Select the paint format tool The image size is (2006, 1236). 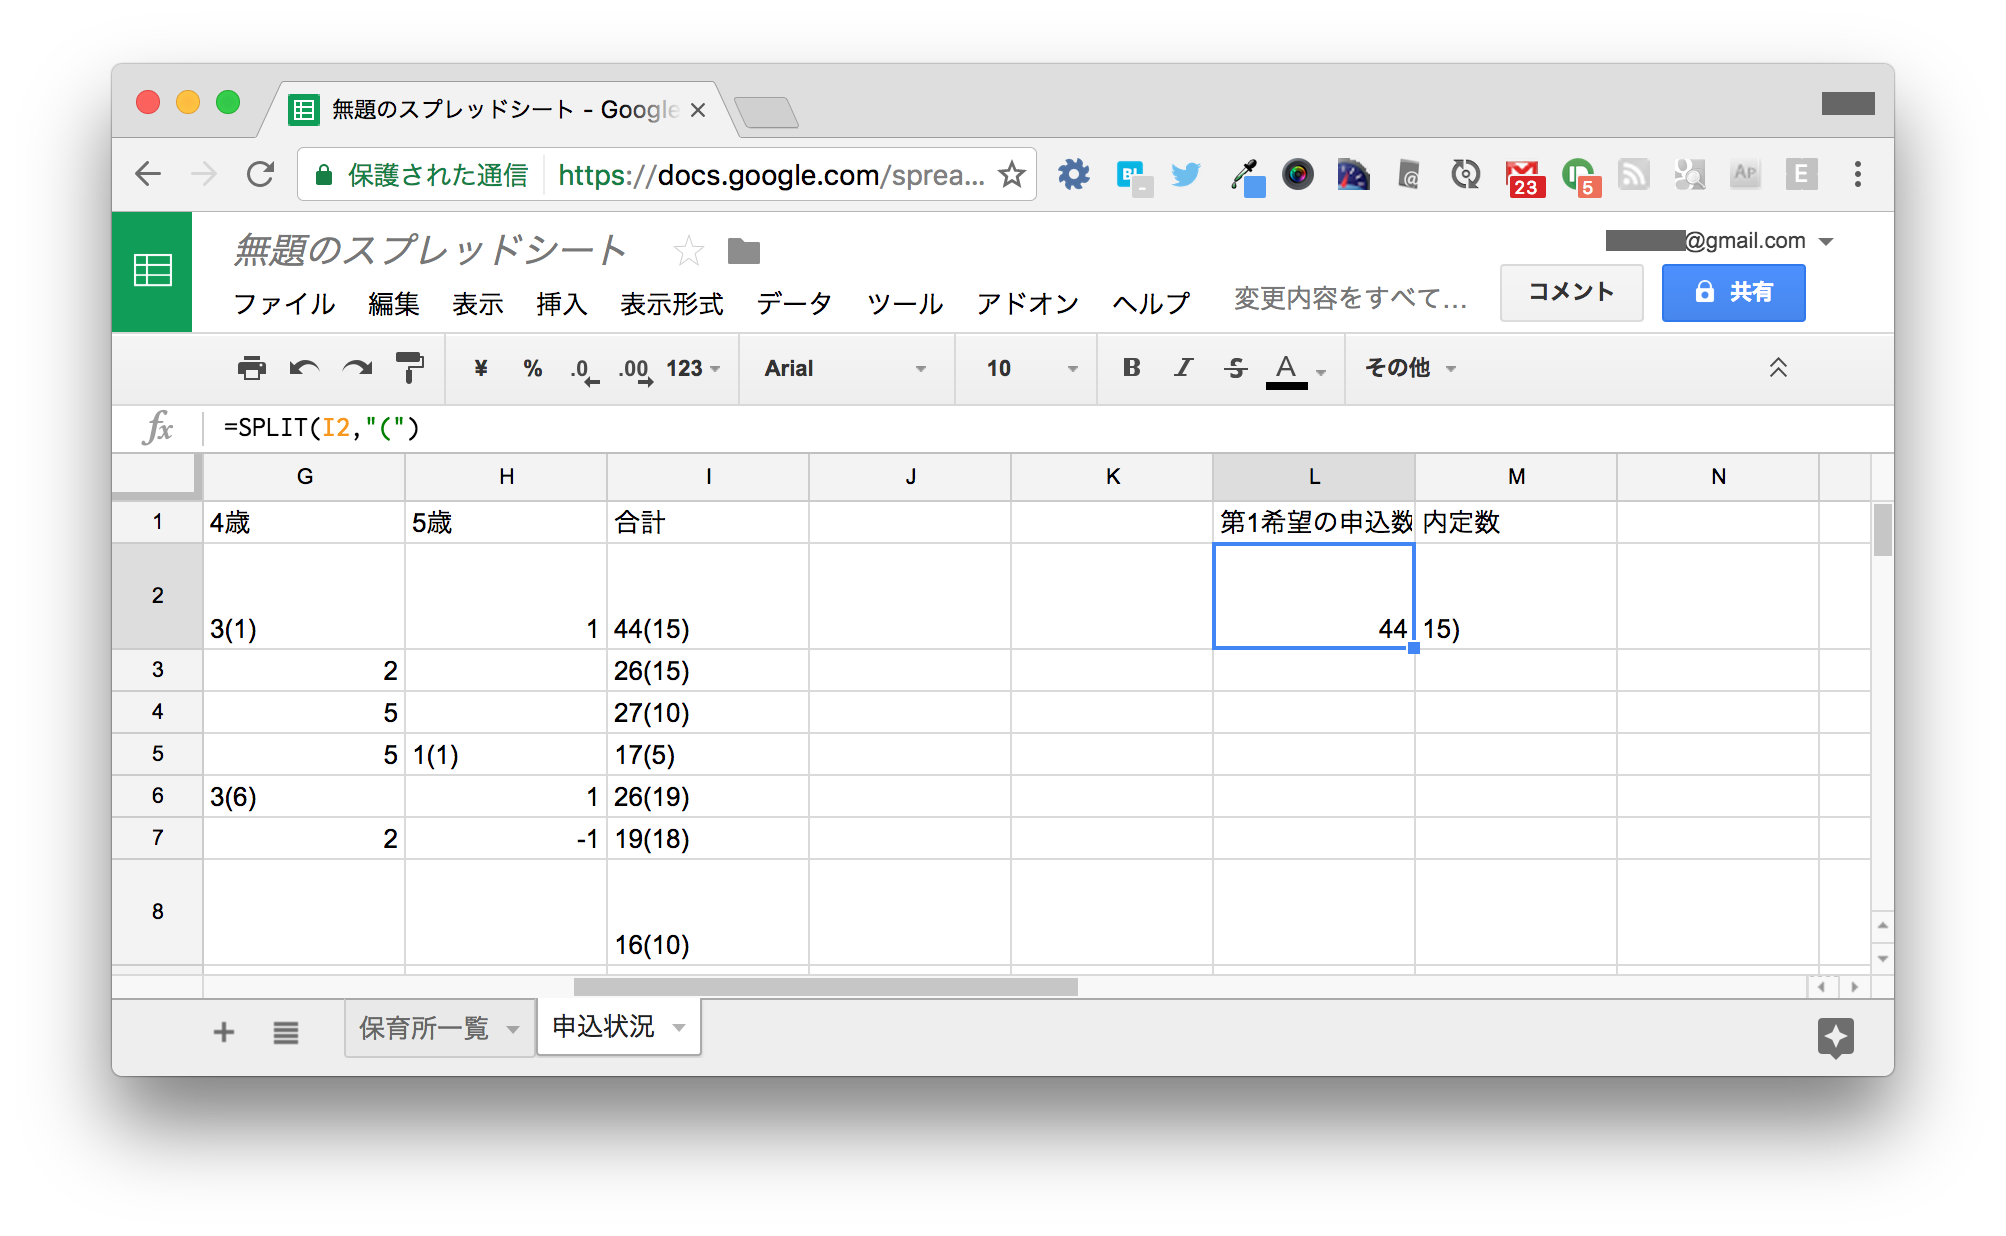click(410, 368)
